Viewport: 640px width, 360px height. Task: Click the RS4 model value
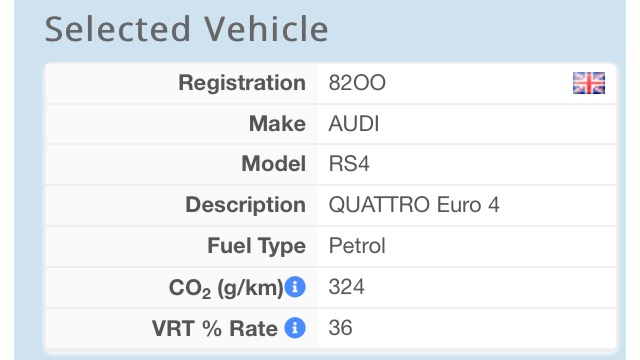[349, 164]
